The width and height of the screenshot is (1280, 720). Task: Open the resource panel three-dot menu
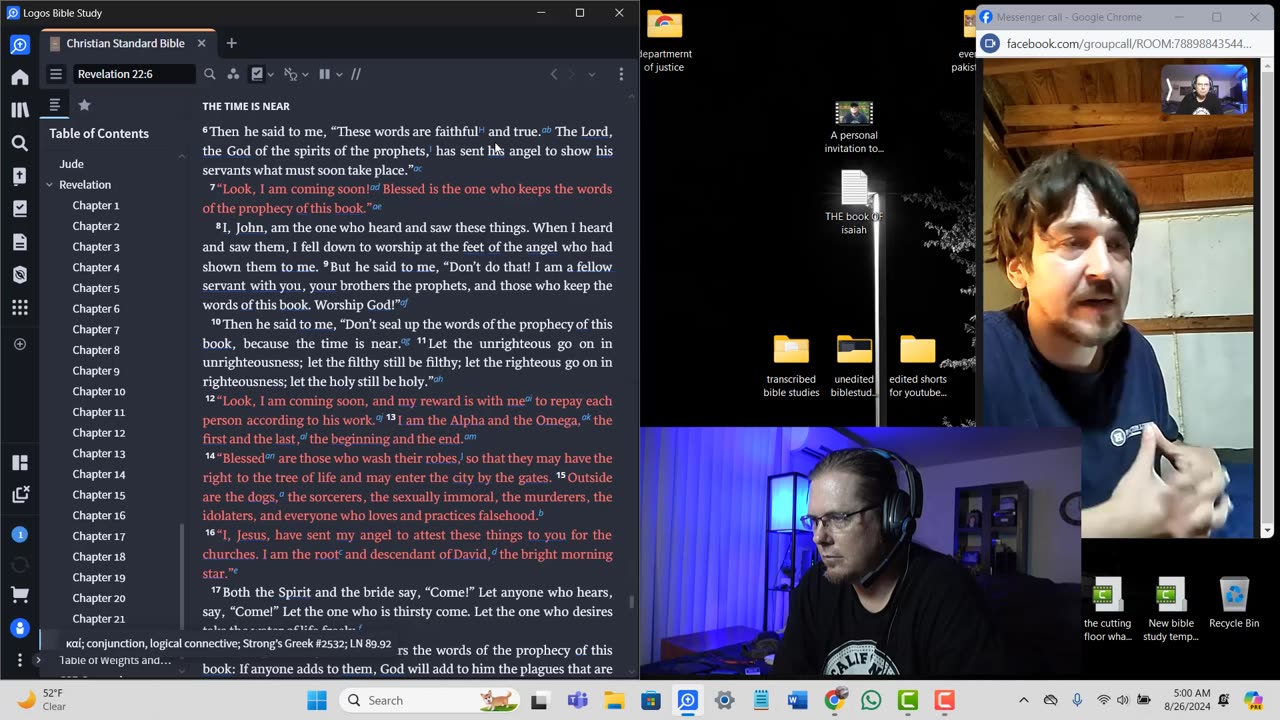(x=621, y=74)
